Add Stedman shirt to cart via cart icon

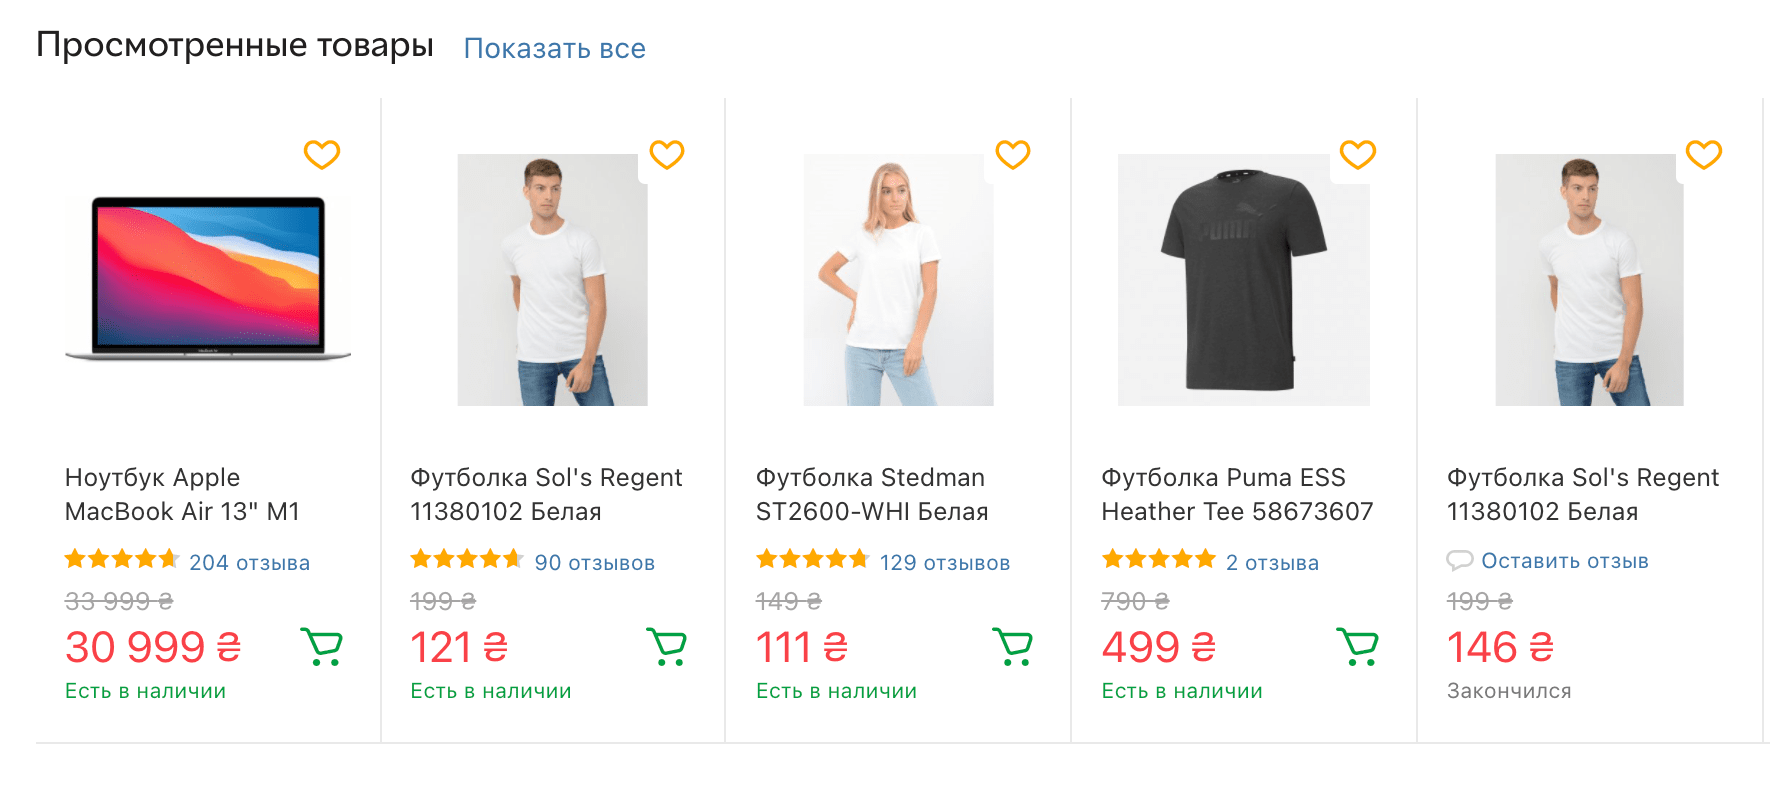(x=1013, y=647)
